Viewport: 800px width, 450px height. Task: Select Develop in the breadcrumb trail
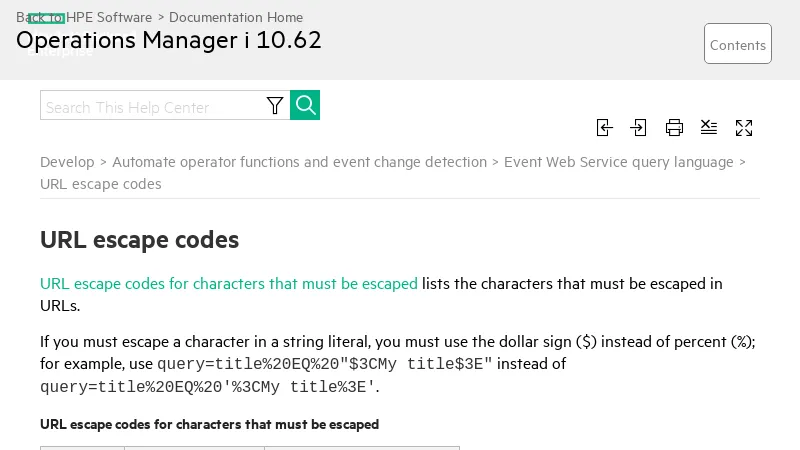(67, 162)
